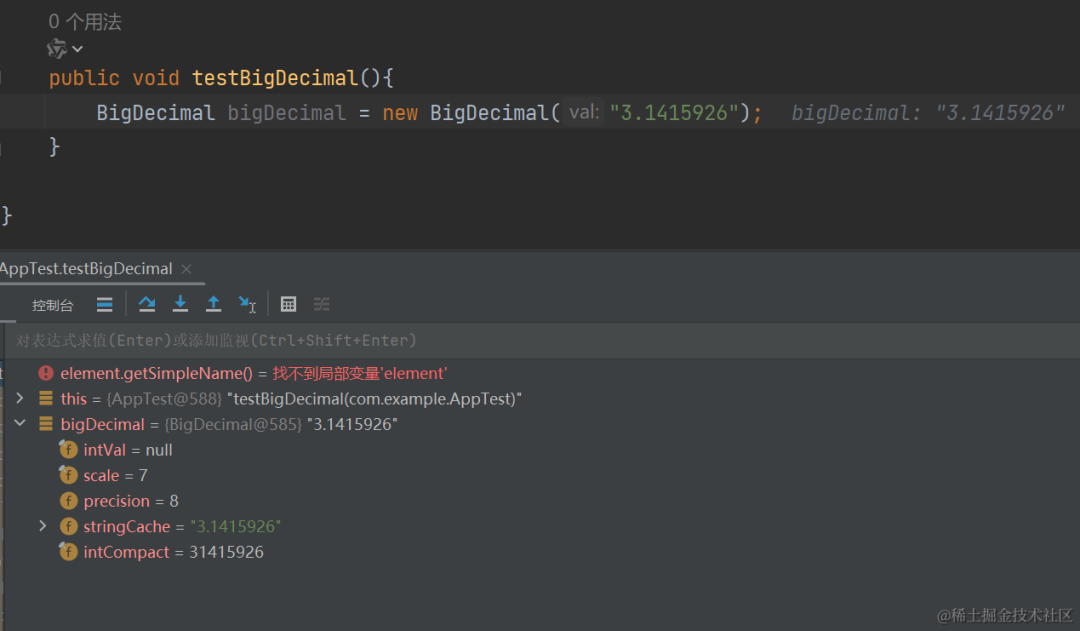
Task: Expand the 'this' variable node
Action: (19, 398)
